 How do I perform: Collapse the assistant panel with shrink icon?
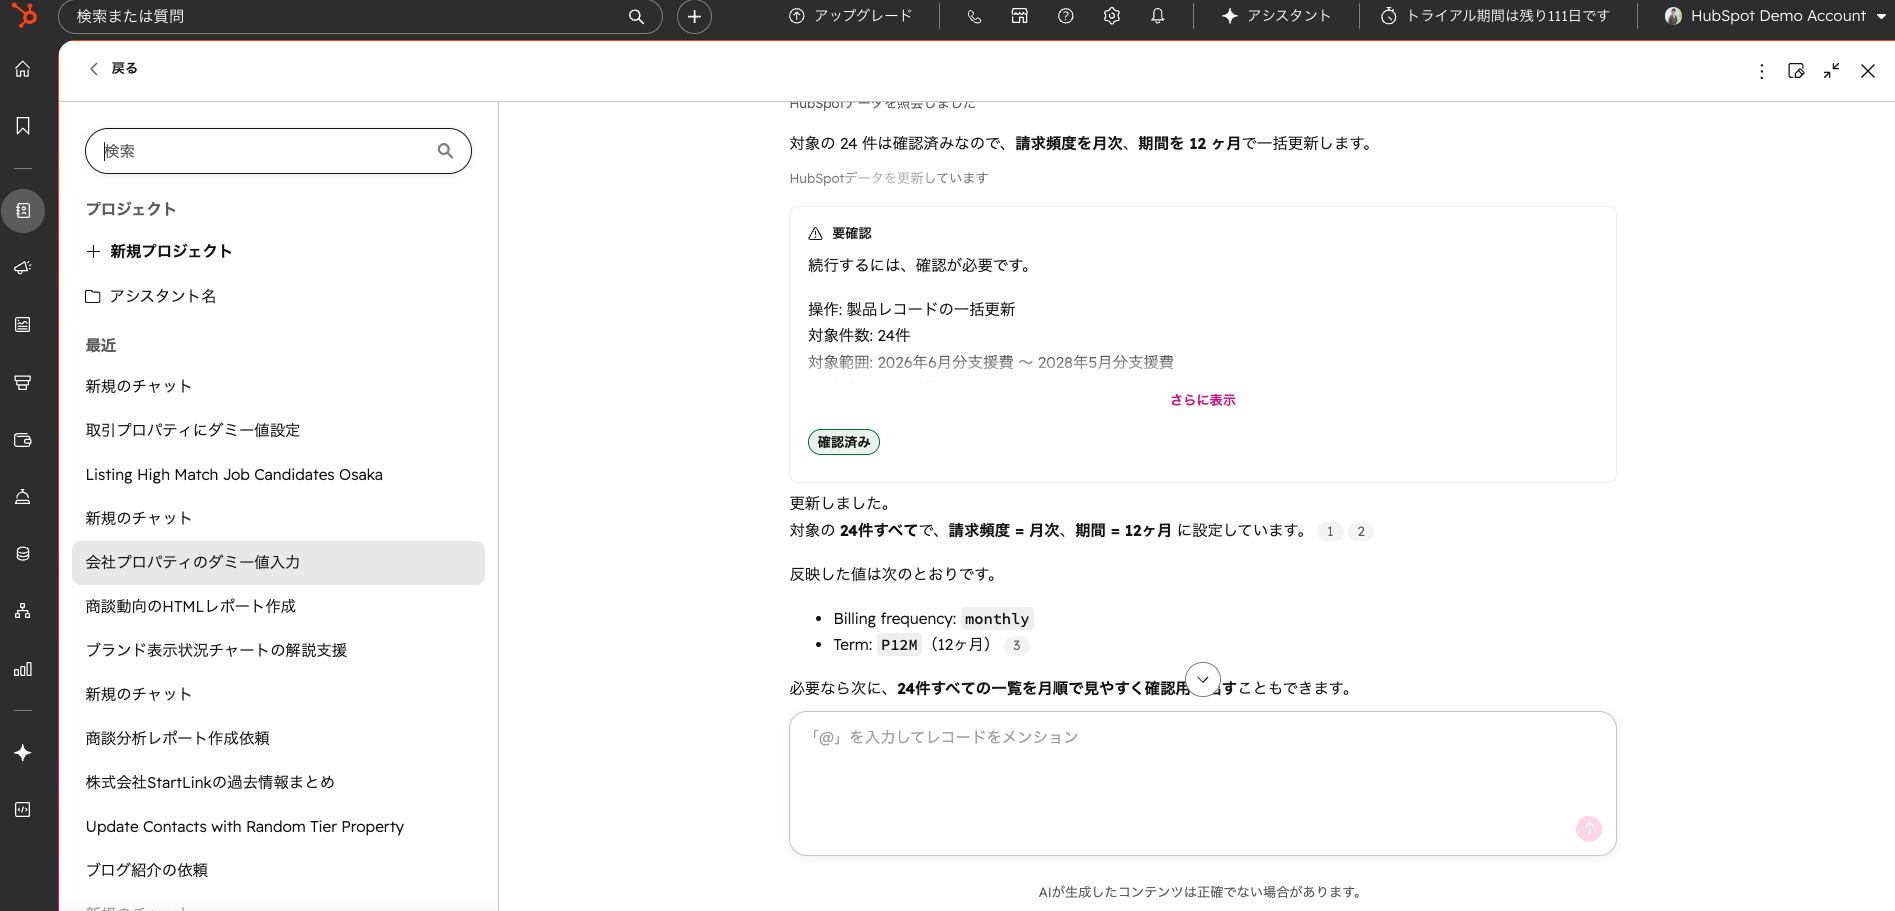[x=1832, y=71]
